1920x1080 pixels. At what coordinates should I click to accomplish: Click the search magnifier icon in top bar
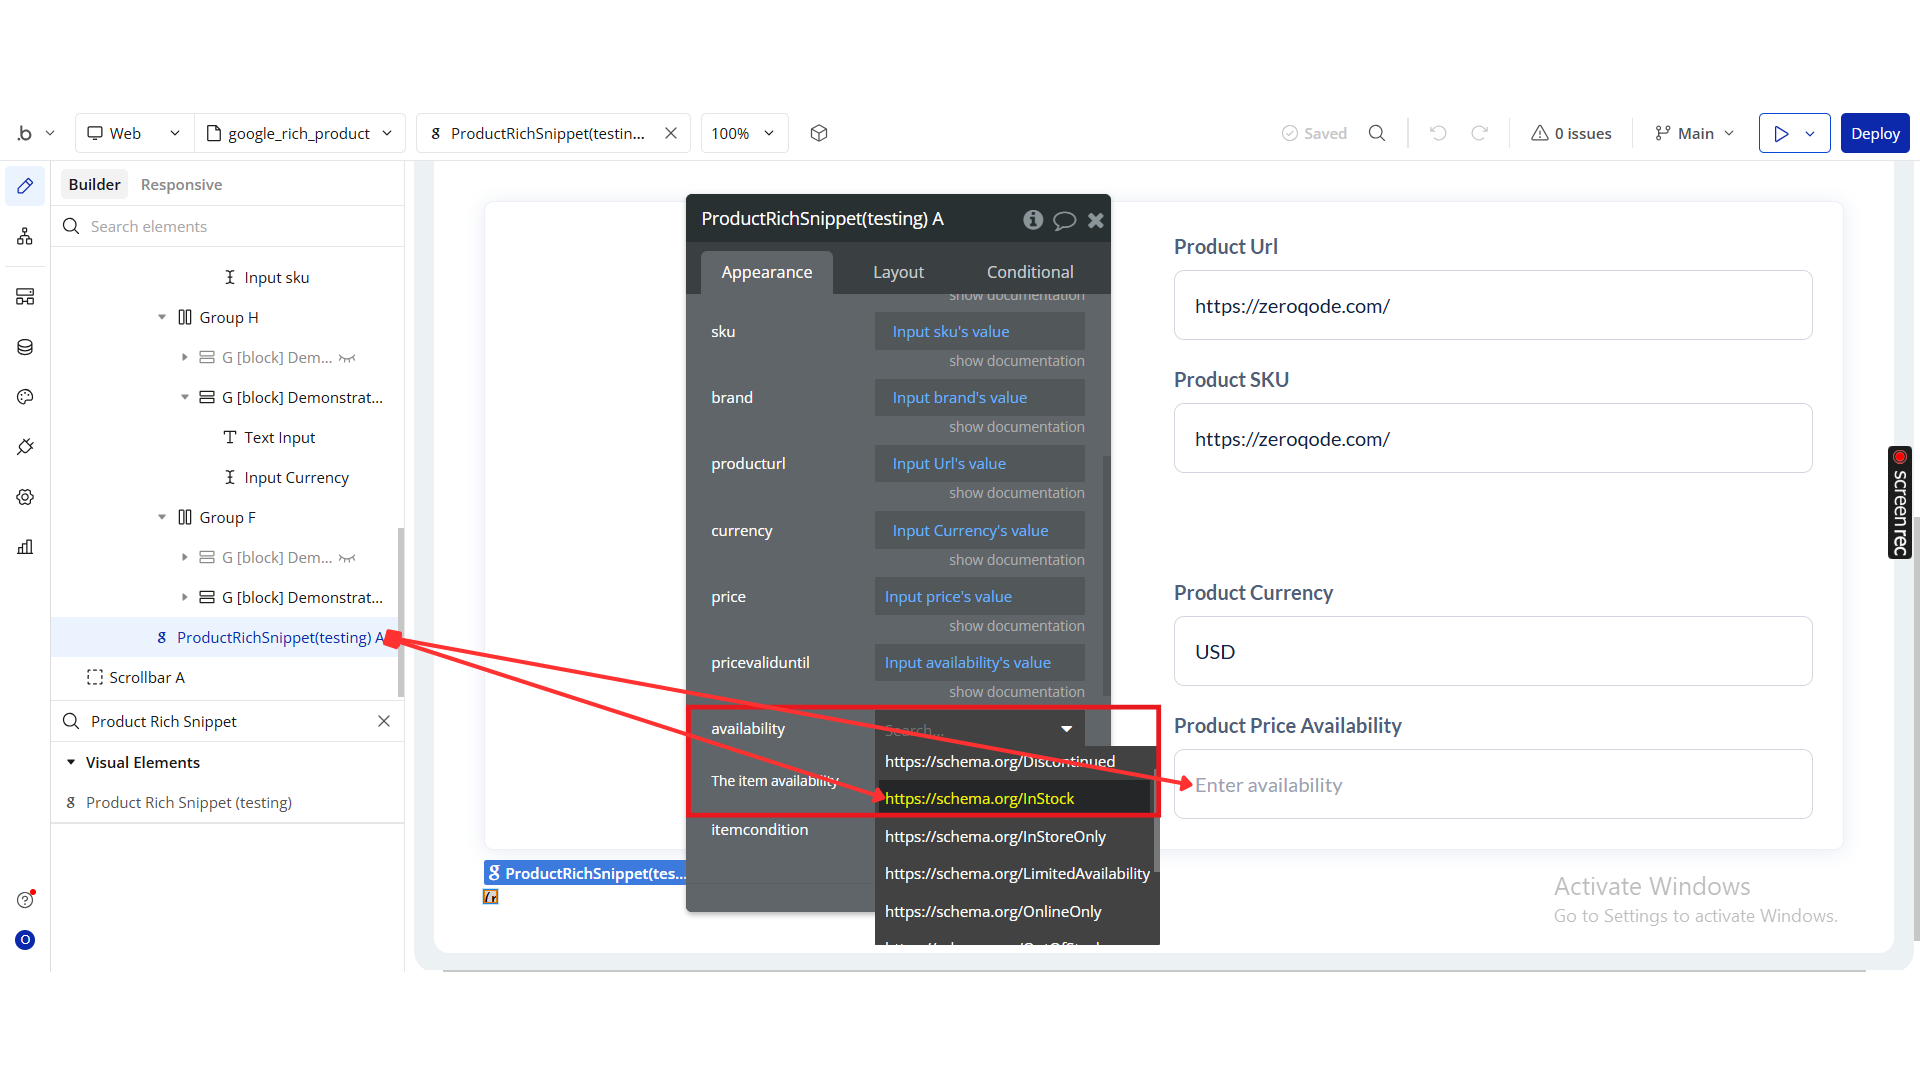coord(1377,133)
